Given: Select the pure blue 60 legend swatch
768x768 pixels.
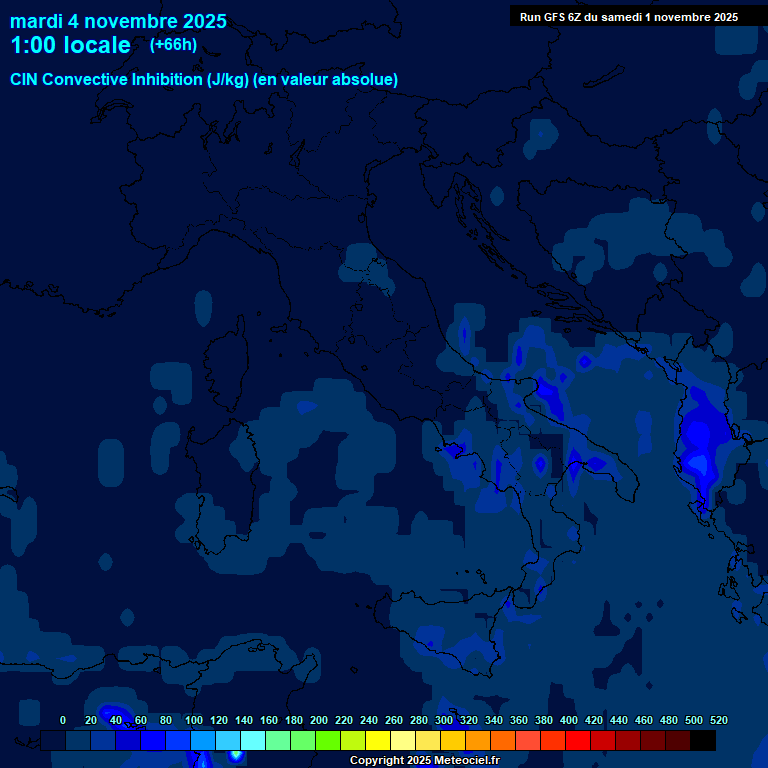Looking at the screenshot, I should [153, 741].
